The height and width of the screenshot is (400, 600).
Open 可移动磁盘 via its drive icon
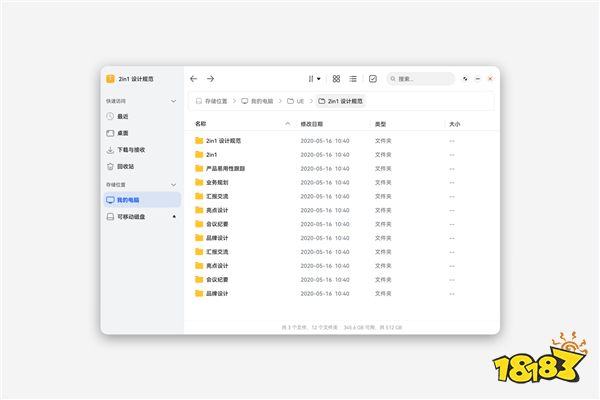pos(110,217)
